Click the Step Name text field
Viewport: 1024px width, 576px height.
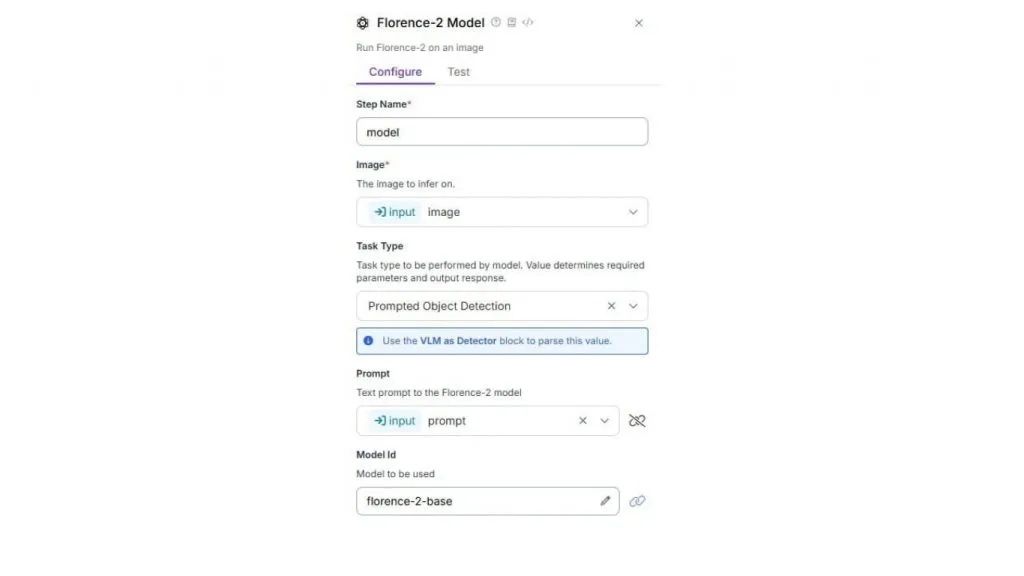coord(502,132)
